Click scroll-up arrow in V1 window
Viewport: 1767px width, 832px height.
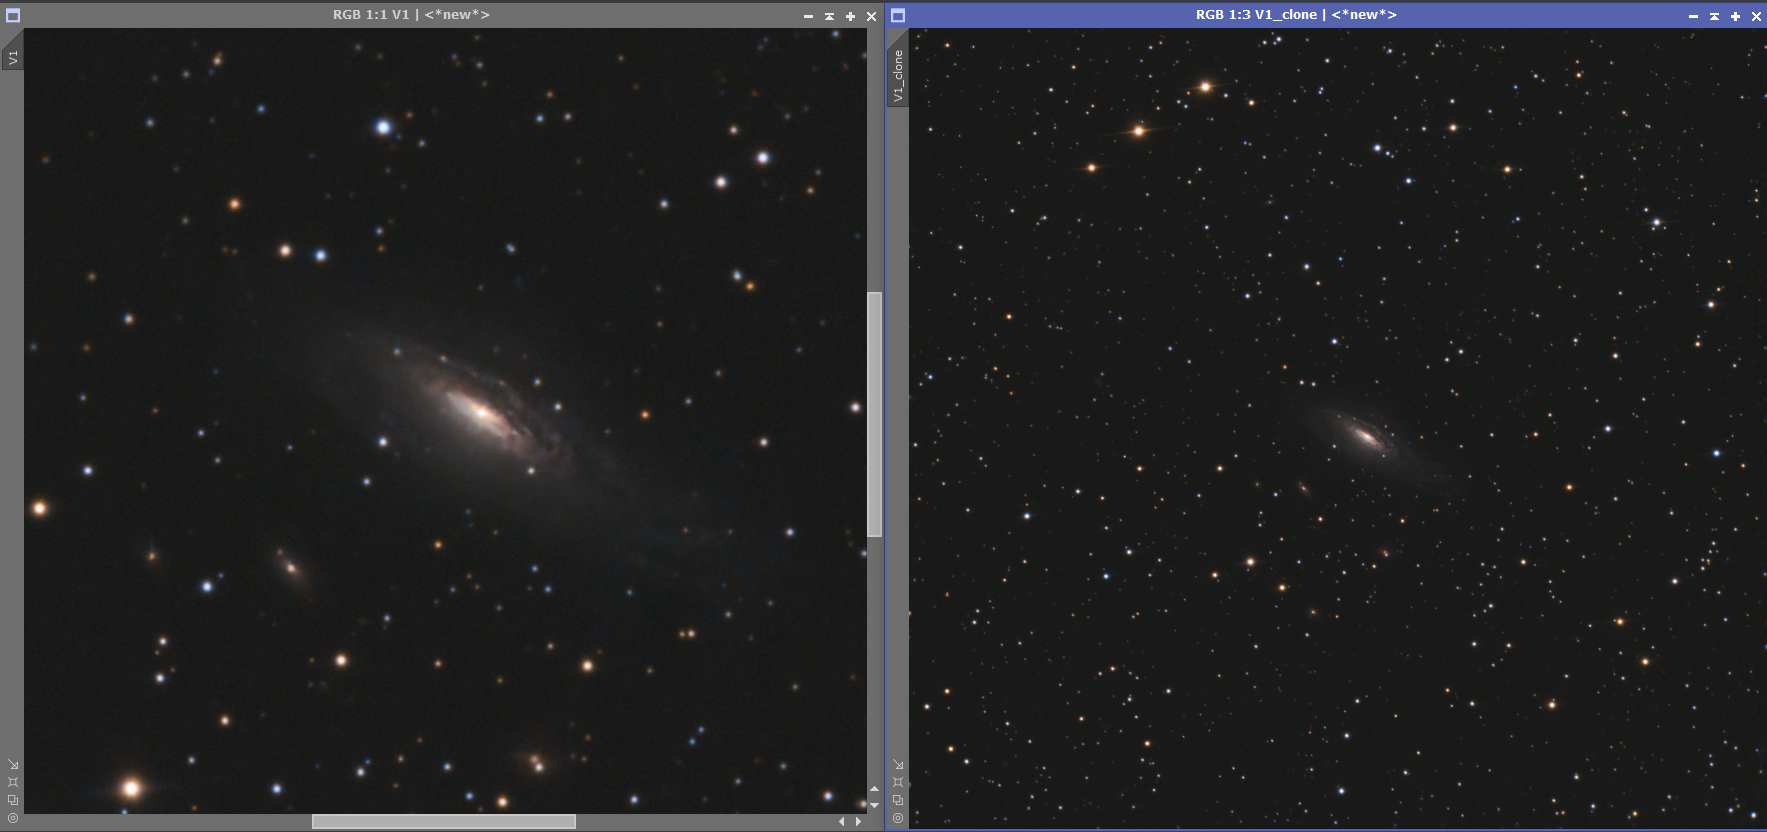pyautogui.click(x=874, y=790)
